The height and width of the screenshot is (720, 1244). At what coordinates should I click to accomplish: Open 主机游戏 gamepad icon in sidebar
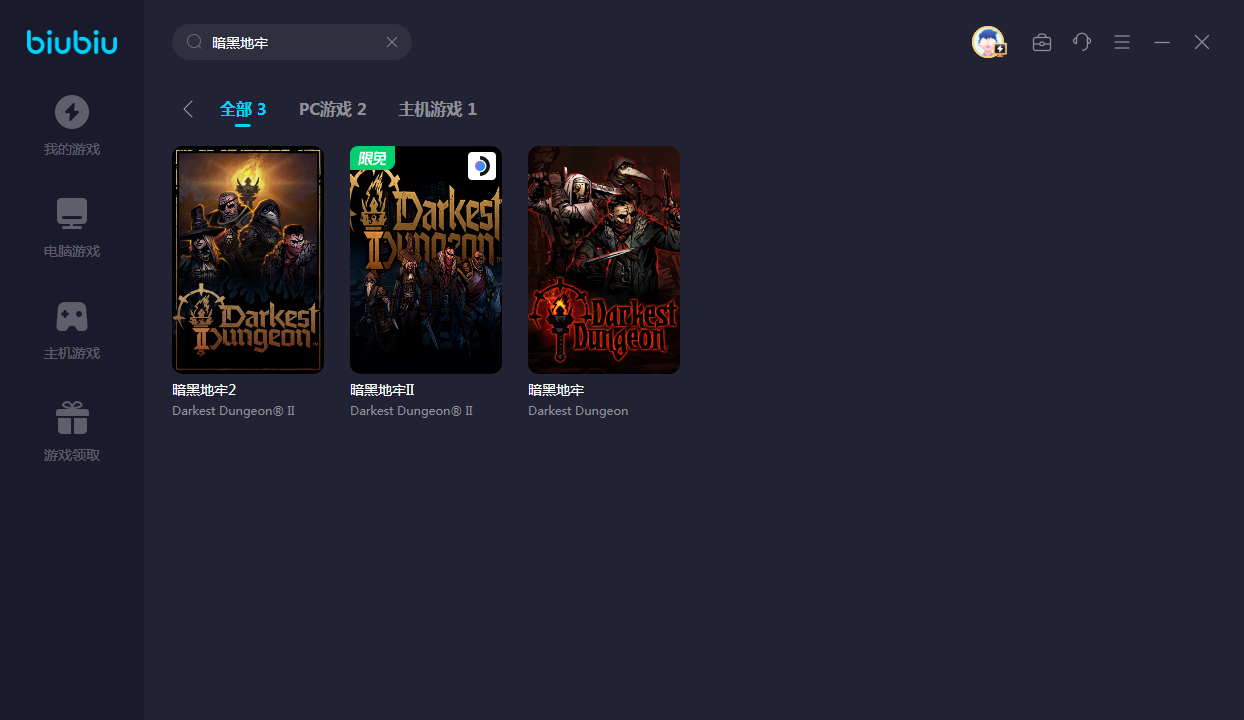72,316
